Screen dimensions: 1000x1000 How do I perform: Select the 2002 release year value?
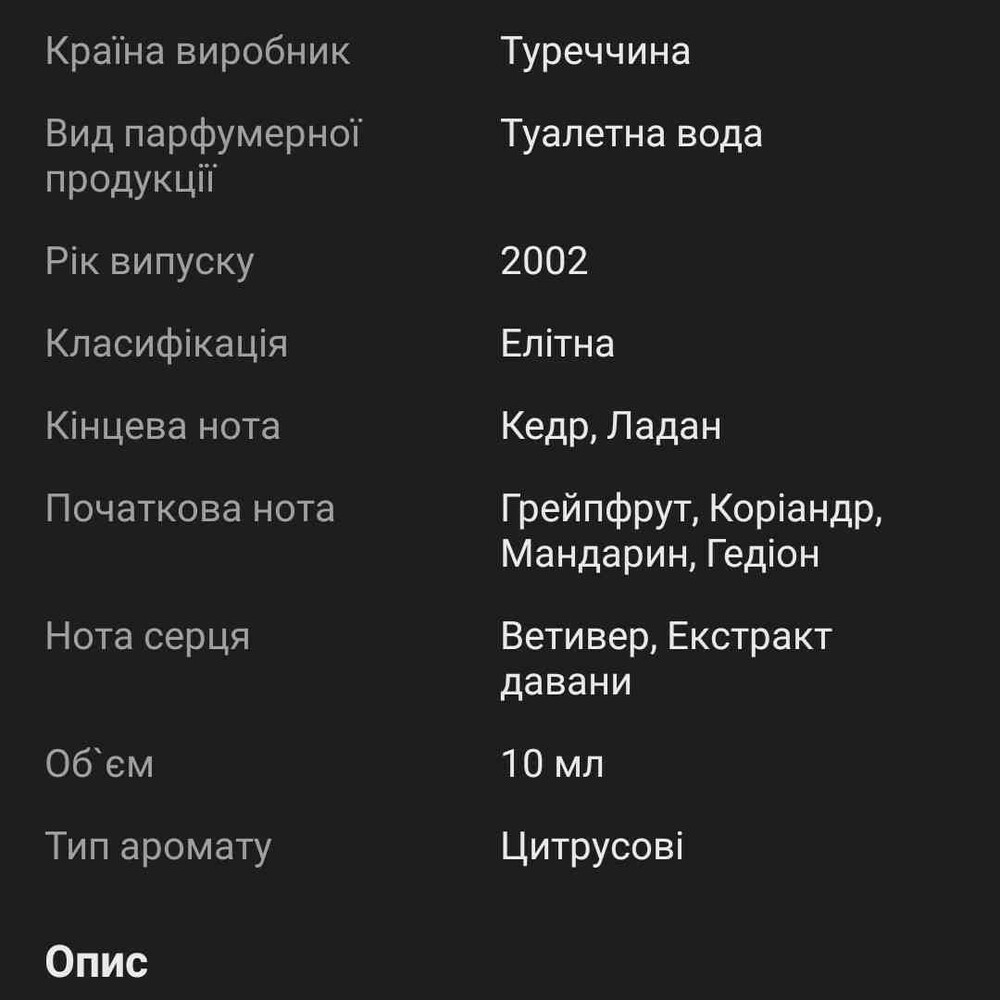pyautogui.click(x=544, y=261)
